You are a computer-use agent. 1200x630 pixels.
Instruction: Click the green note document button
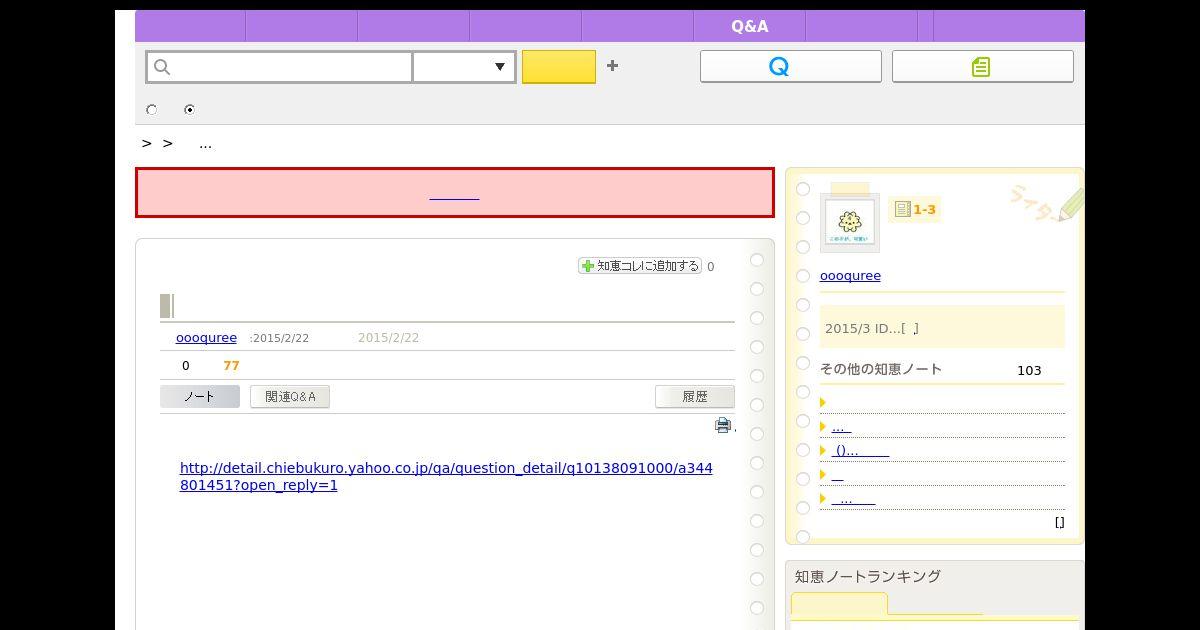982,66
